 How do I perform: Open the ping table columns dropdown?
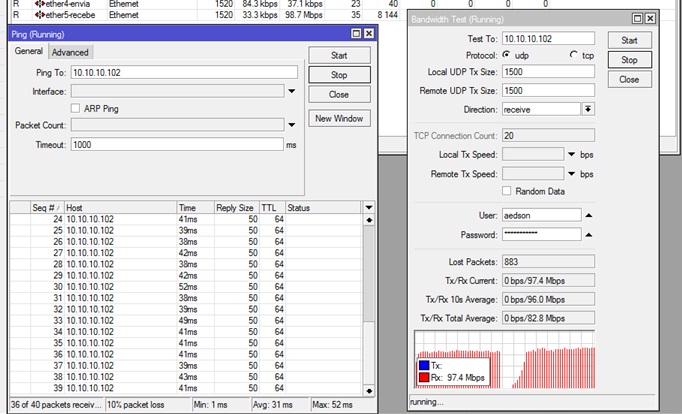[x=369, y=207]
